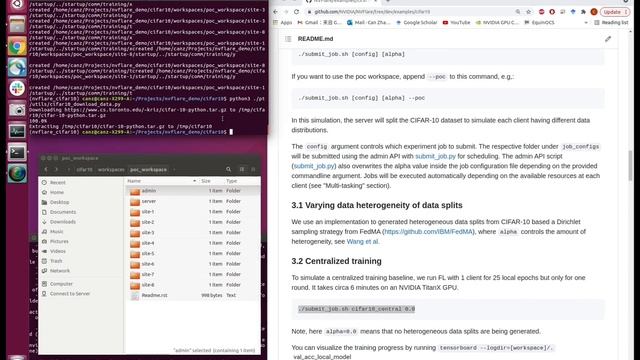The width and height of the screenshot is (640, 360).
Task: Open the file manager grid view option
Action: tap(253, 169)
